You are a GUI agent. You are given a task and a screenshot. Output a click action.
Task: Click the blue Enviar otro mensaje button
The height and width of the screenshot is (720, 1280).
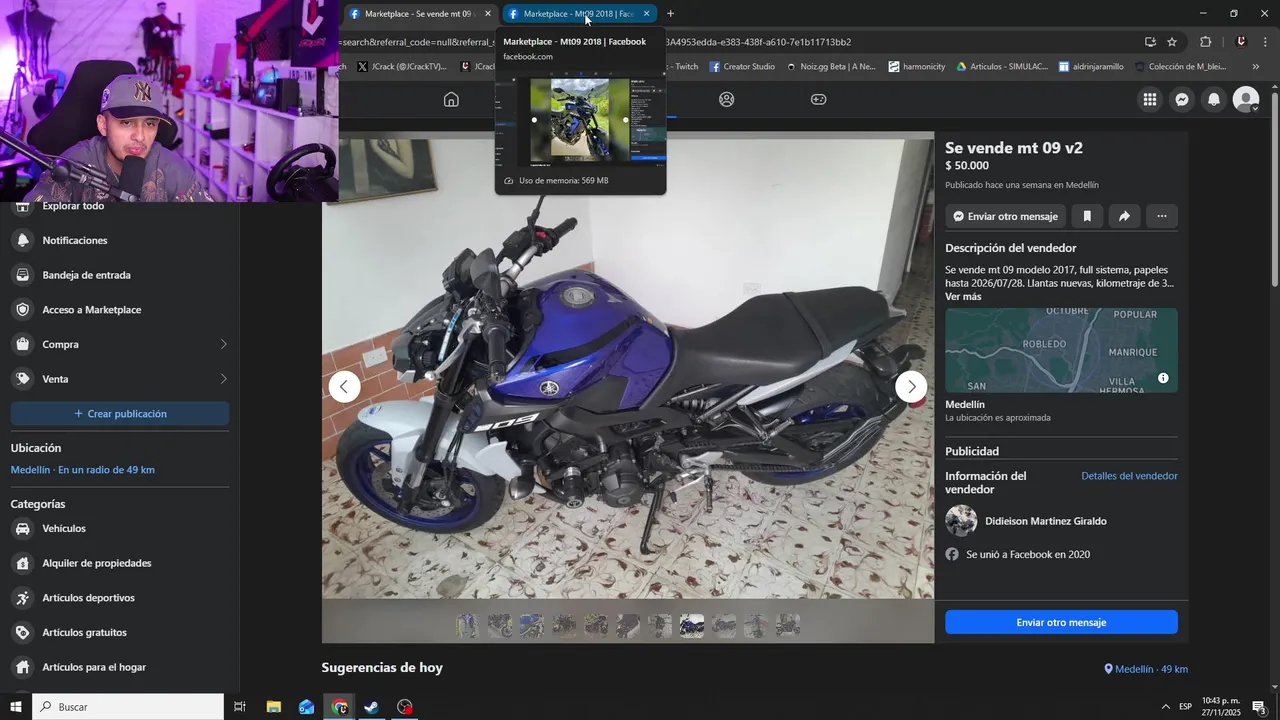pos(1061,622)
